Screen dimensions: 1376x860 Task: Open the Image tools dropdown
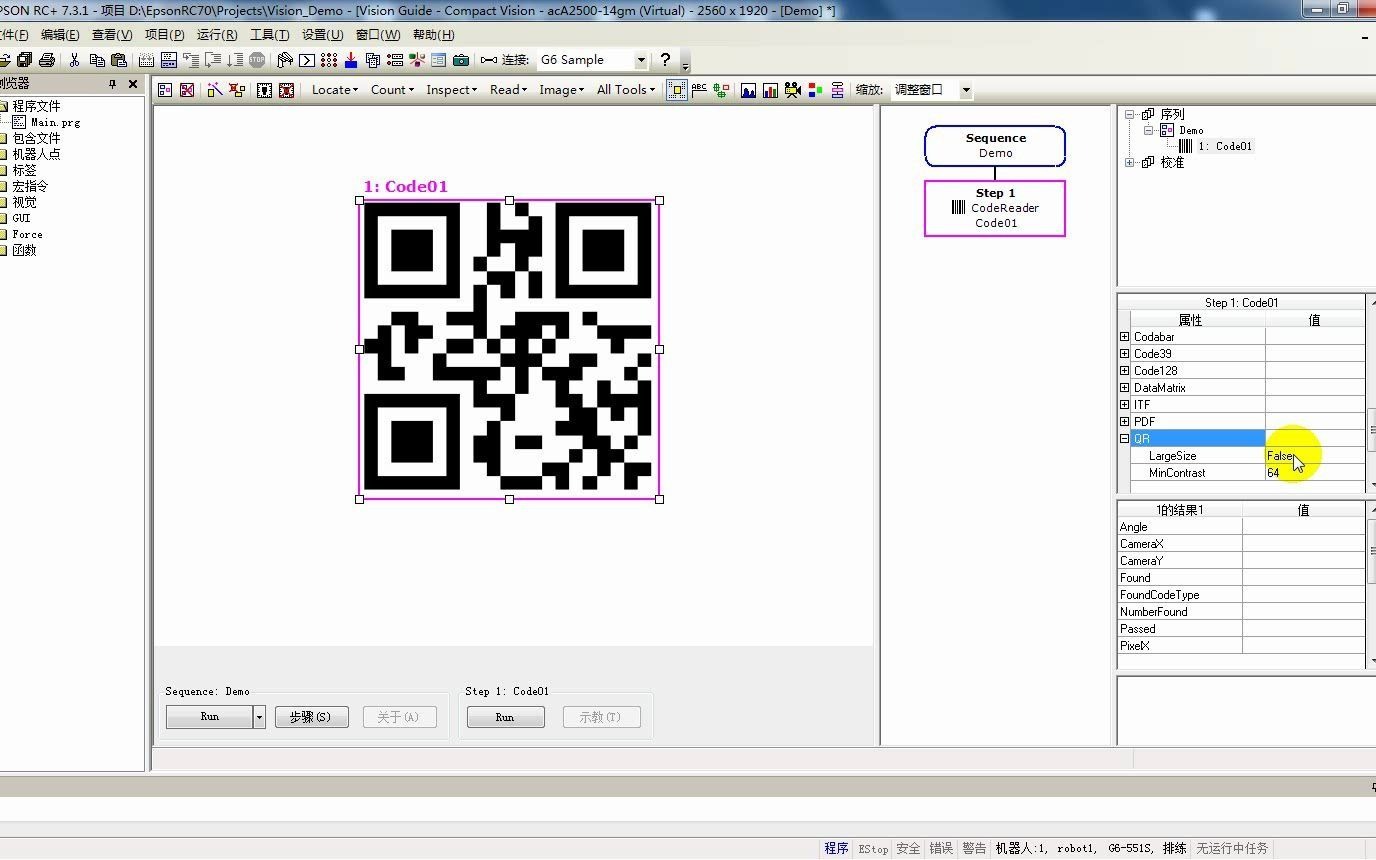[x=561, y=90]
